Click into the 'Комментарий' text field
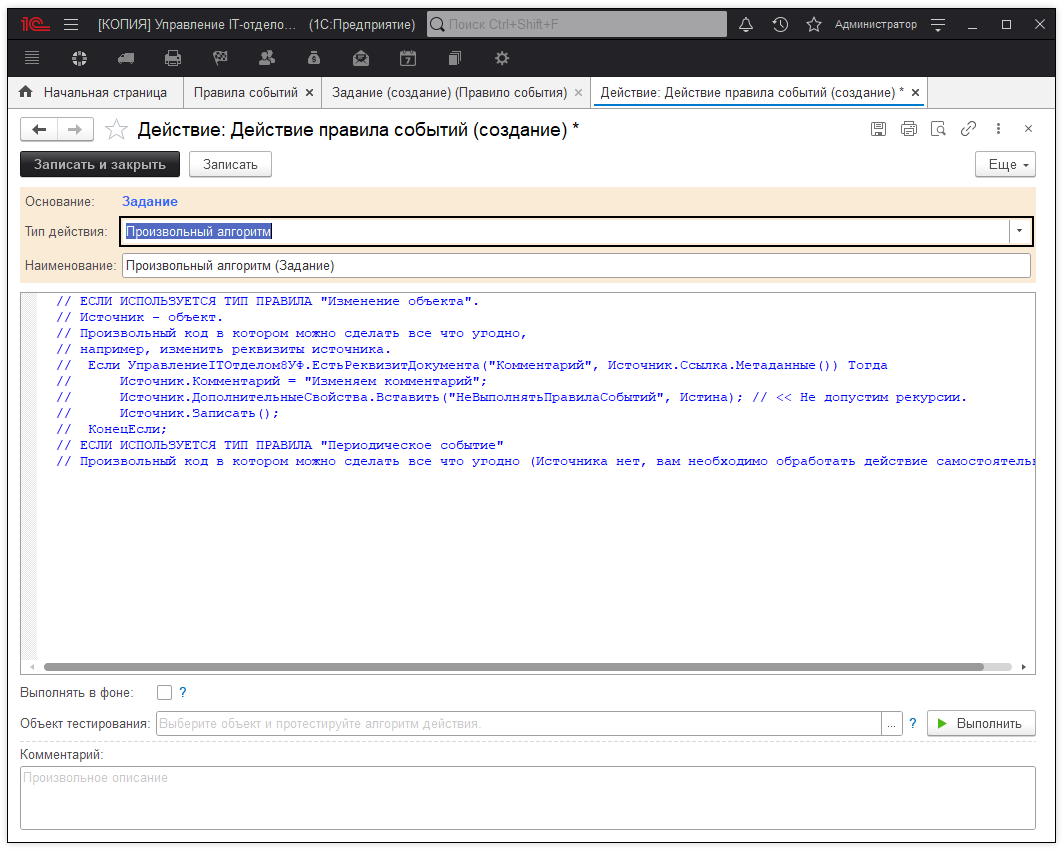This screenshot has height=850, width=1063. (x=527, y=797)
